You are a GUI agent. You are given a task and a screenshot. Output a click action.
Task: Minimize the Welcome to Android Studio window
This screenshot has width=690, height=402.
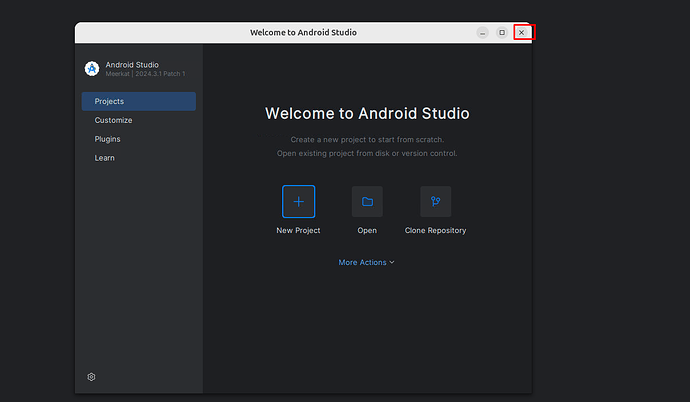point(483,33)
